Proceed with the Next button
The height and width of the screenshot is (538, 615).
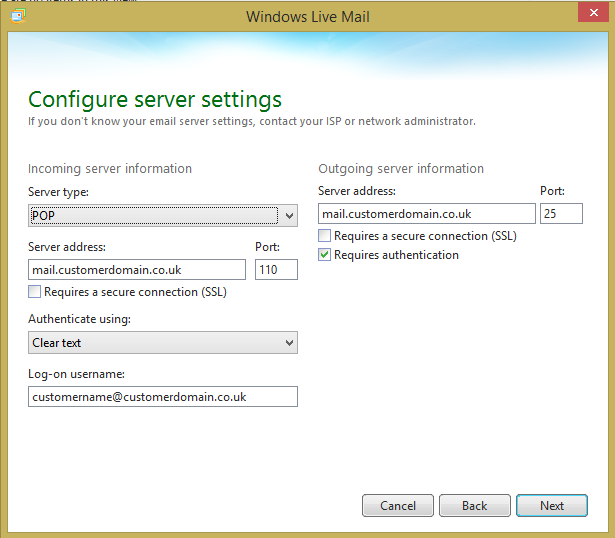(x=552, y=506)
